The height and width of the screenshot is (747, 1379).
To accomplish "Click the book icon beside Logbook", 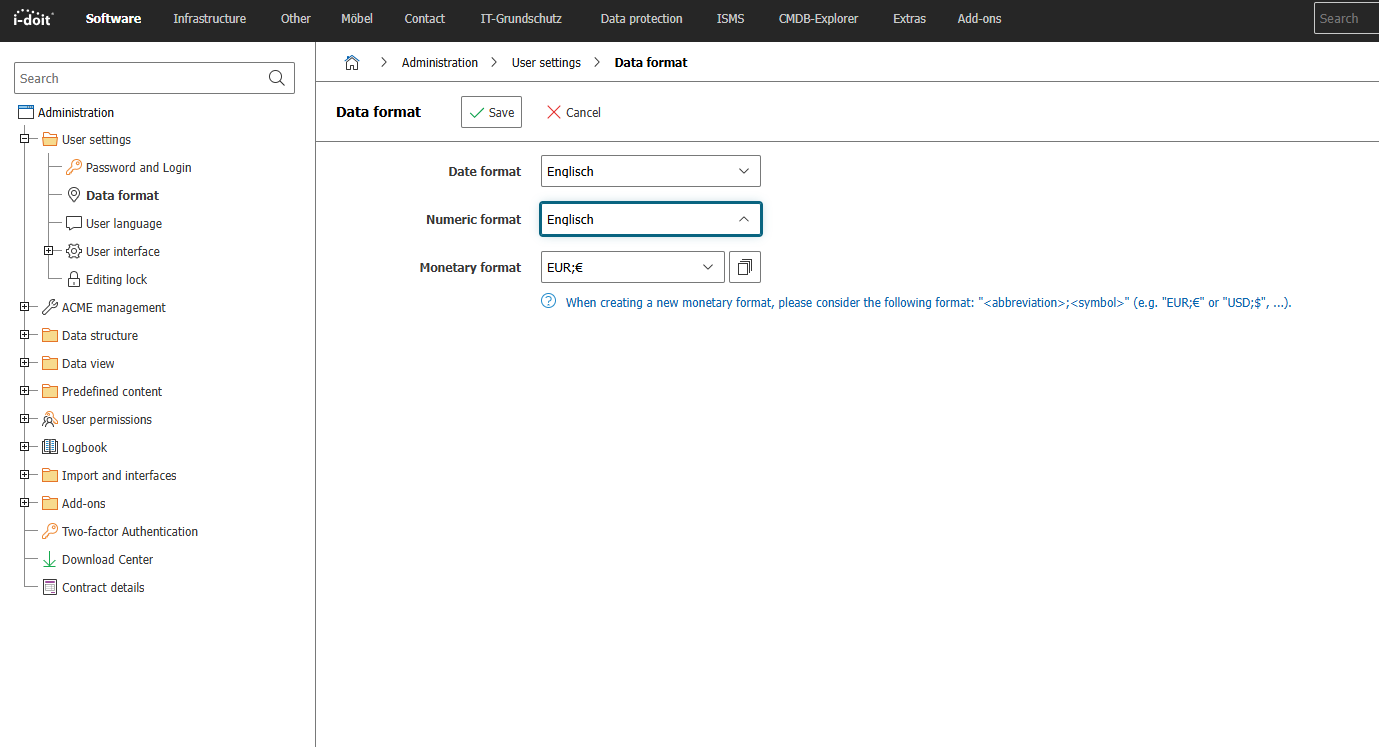I will pos(50,448).
